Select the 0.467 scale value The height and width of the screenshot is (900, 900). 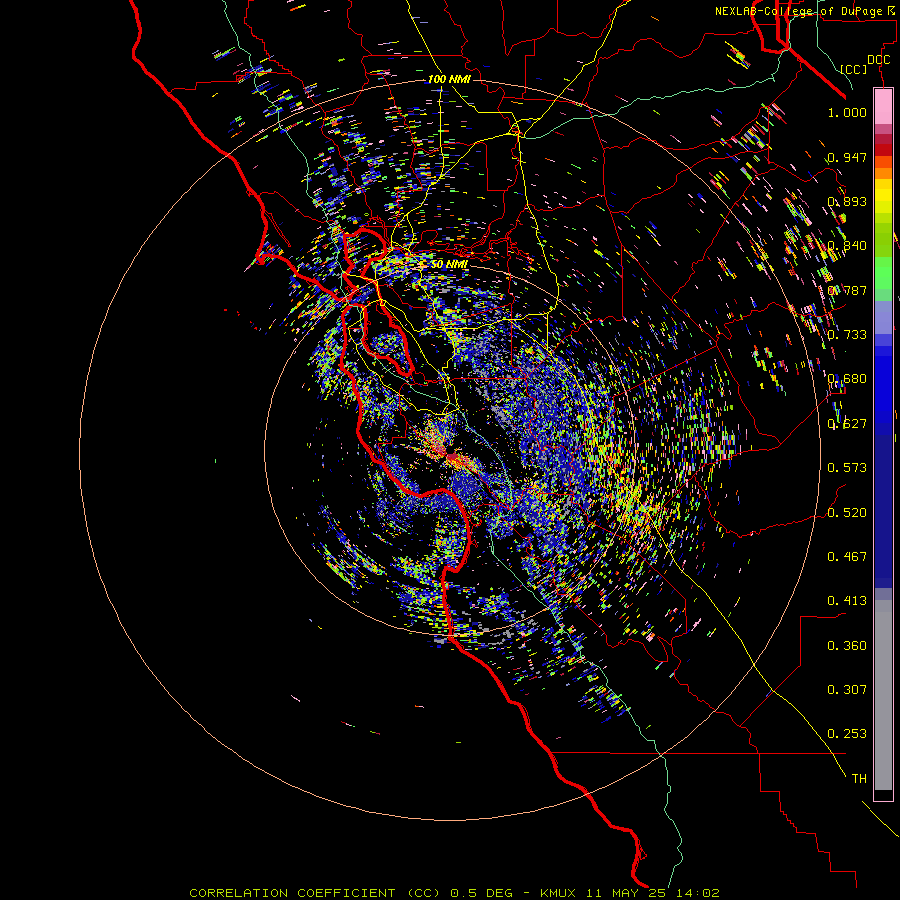pyautogui.click(x=847, y=557)
